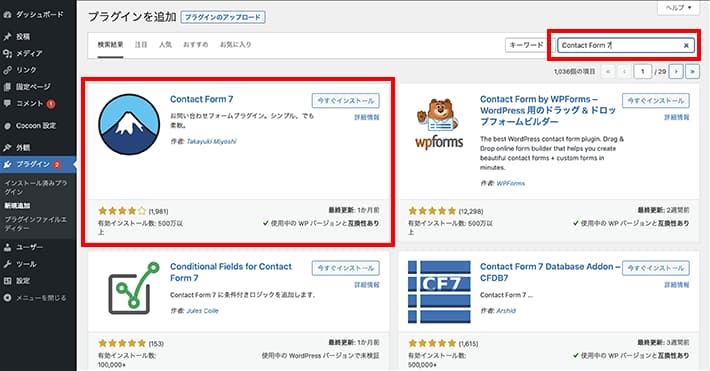Click the plugin search input field
The image size is (710, 371).
tap(626, 45)
